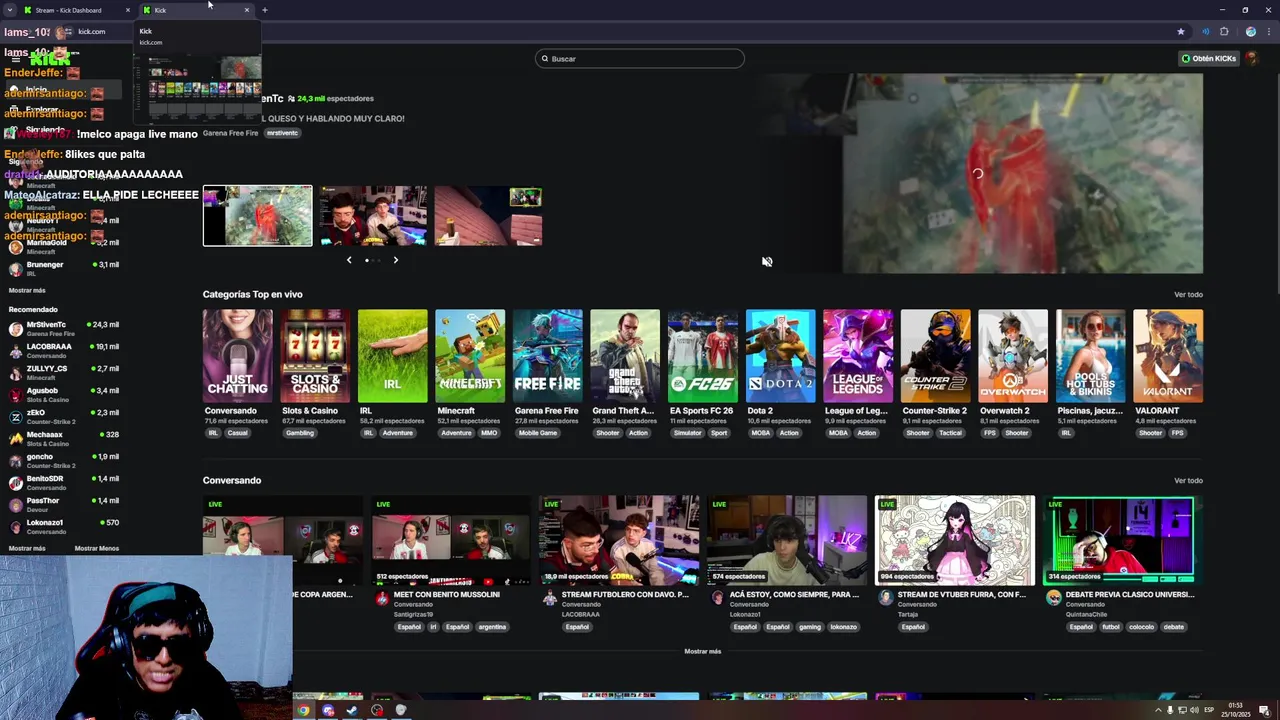
Task: Click the kick.com address bar
Action: (x=620, y=32)
